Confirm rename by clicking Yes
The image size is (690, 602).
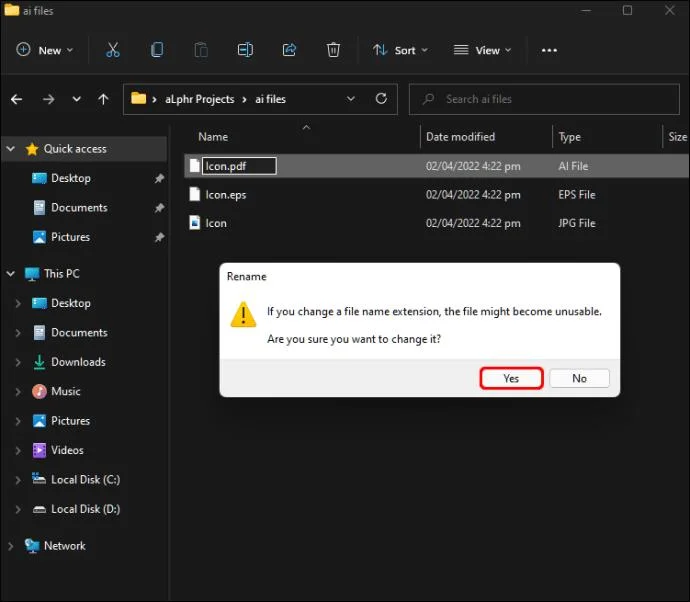(x=511, y=378)
